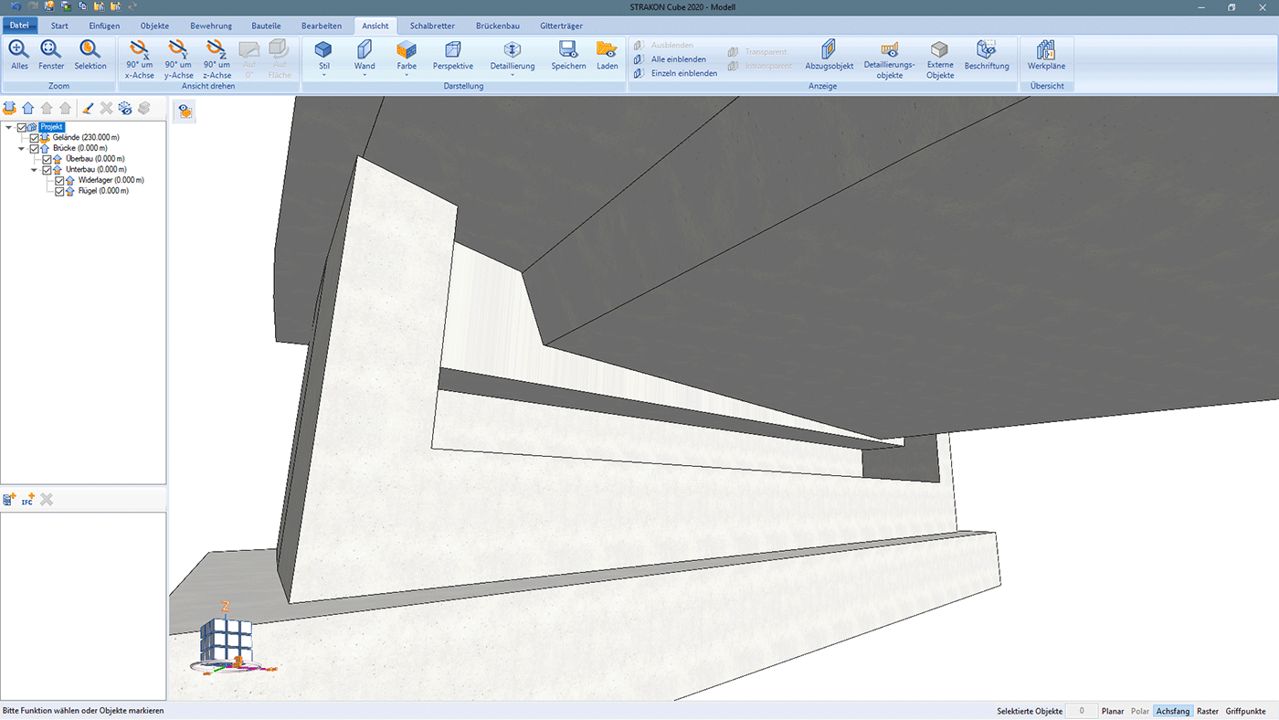Toggle the Perspektive view icon
This screenshot has width=1279, height=720.
pyautogui.click(x=453, y=54)
